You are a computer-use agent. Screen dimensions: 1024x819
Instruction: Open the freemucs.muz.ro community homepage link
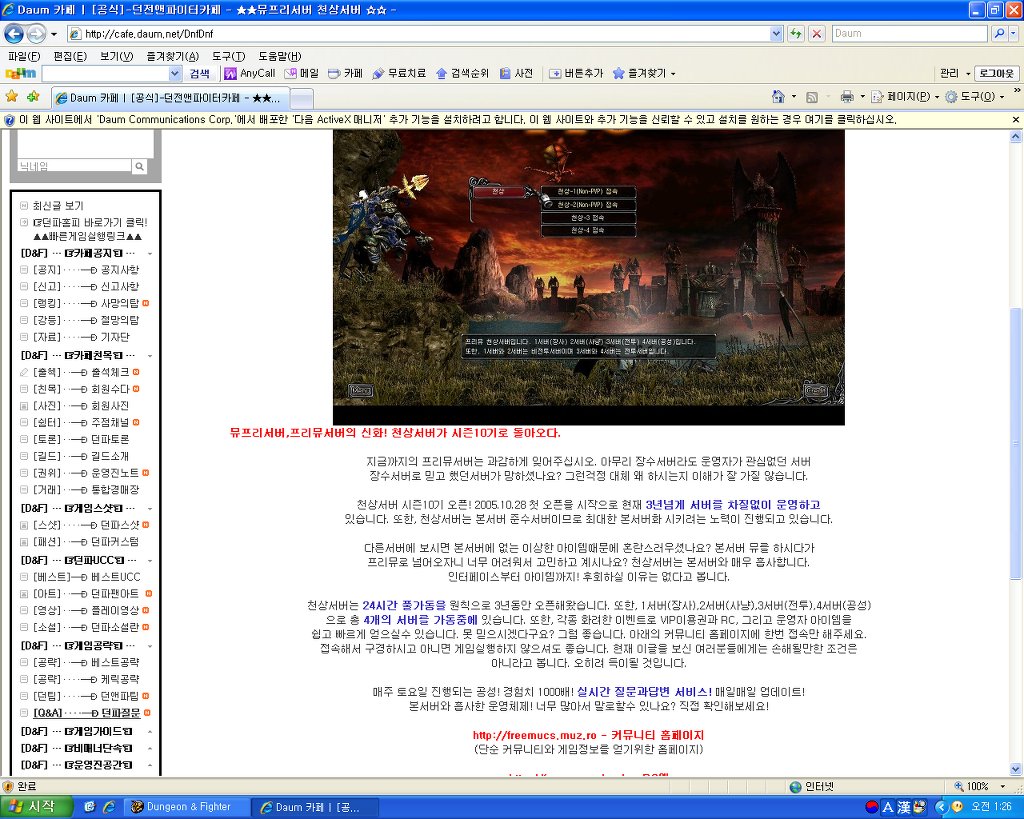[x=588, y=735]
